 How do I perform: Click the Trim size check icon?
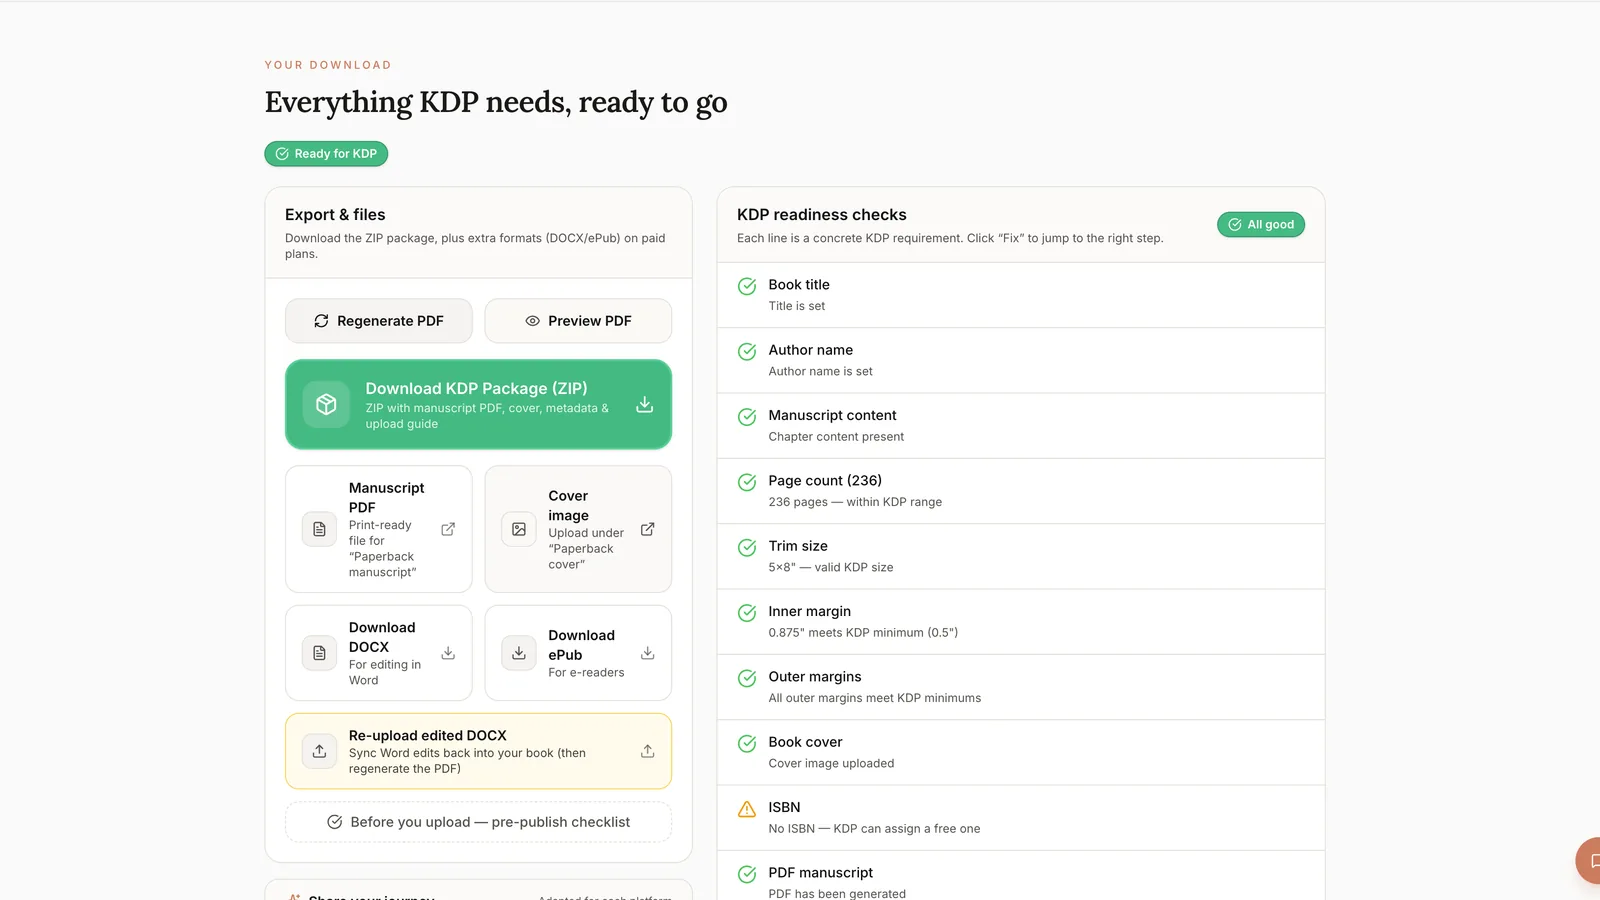[x=747, y=548]
